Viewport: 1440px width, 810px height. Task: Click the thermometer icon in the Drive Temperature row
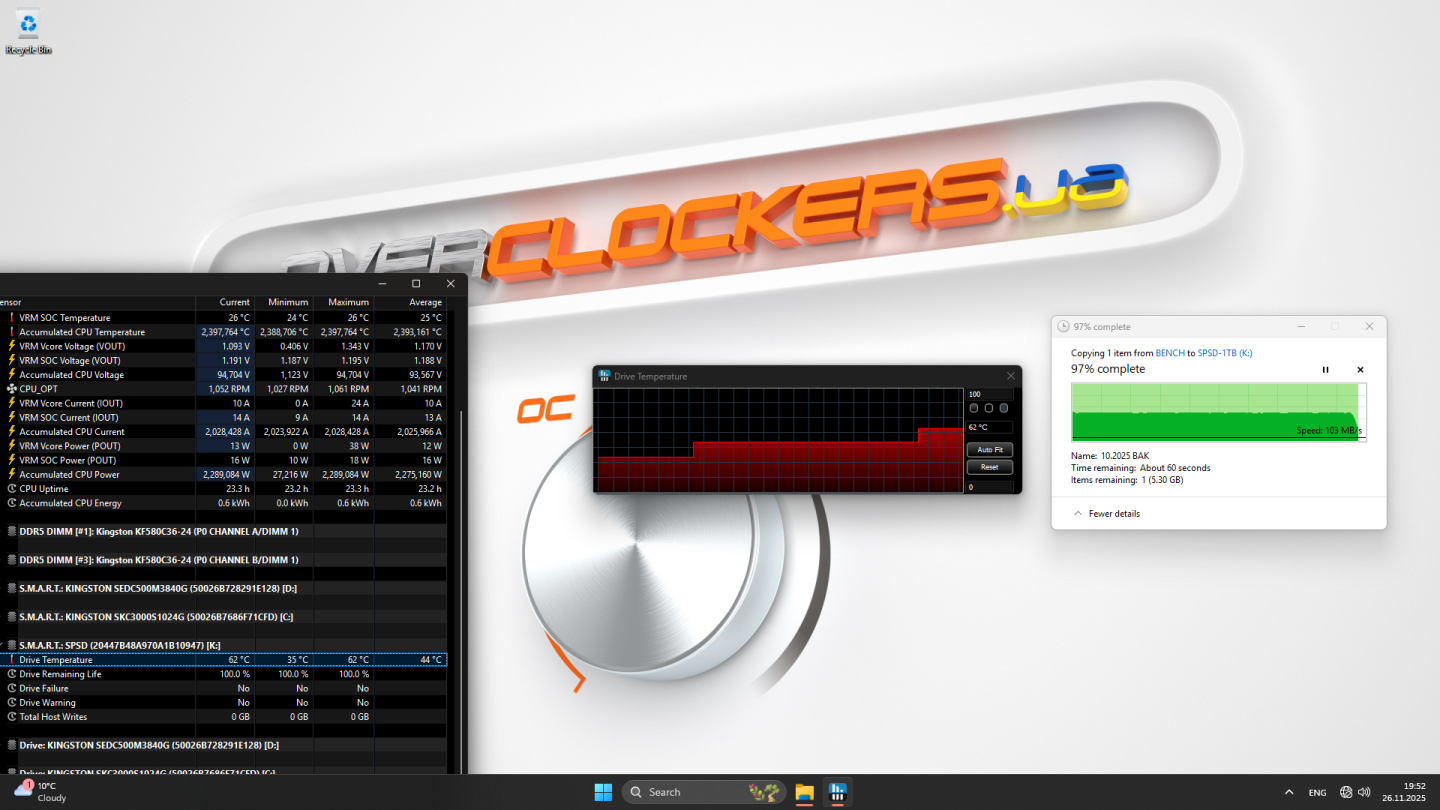(12, 660)
